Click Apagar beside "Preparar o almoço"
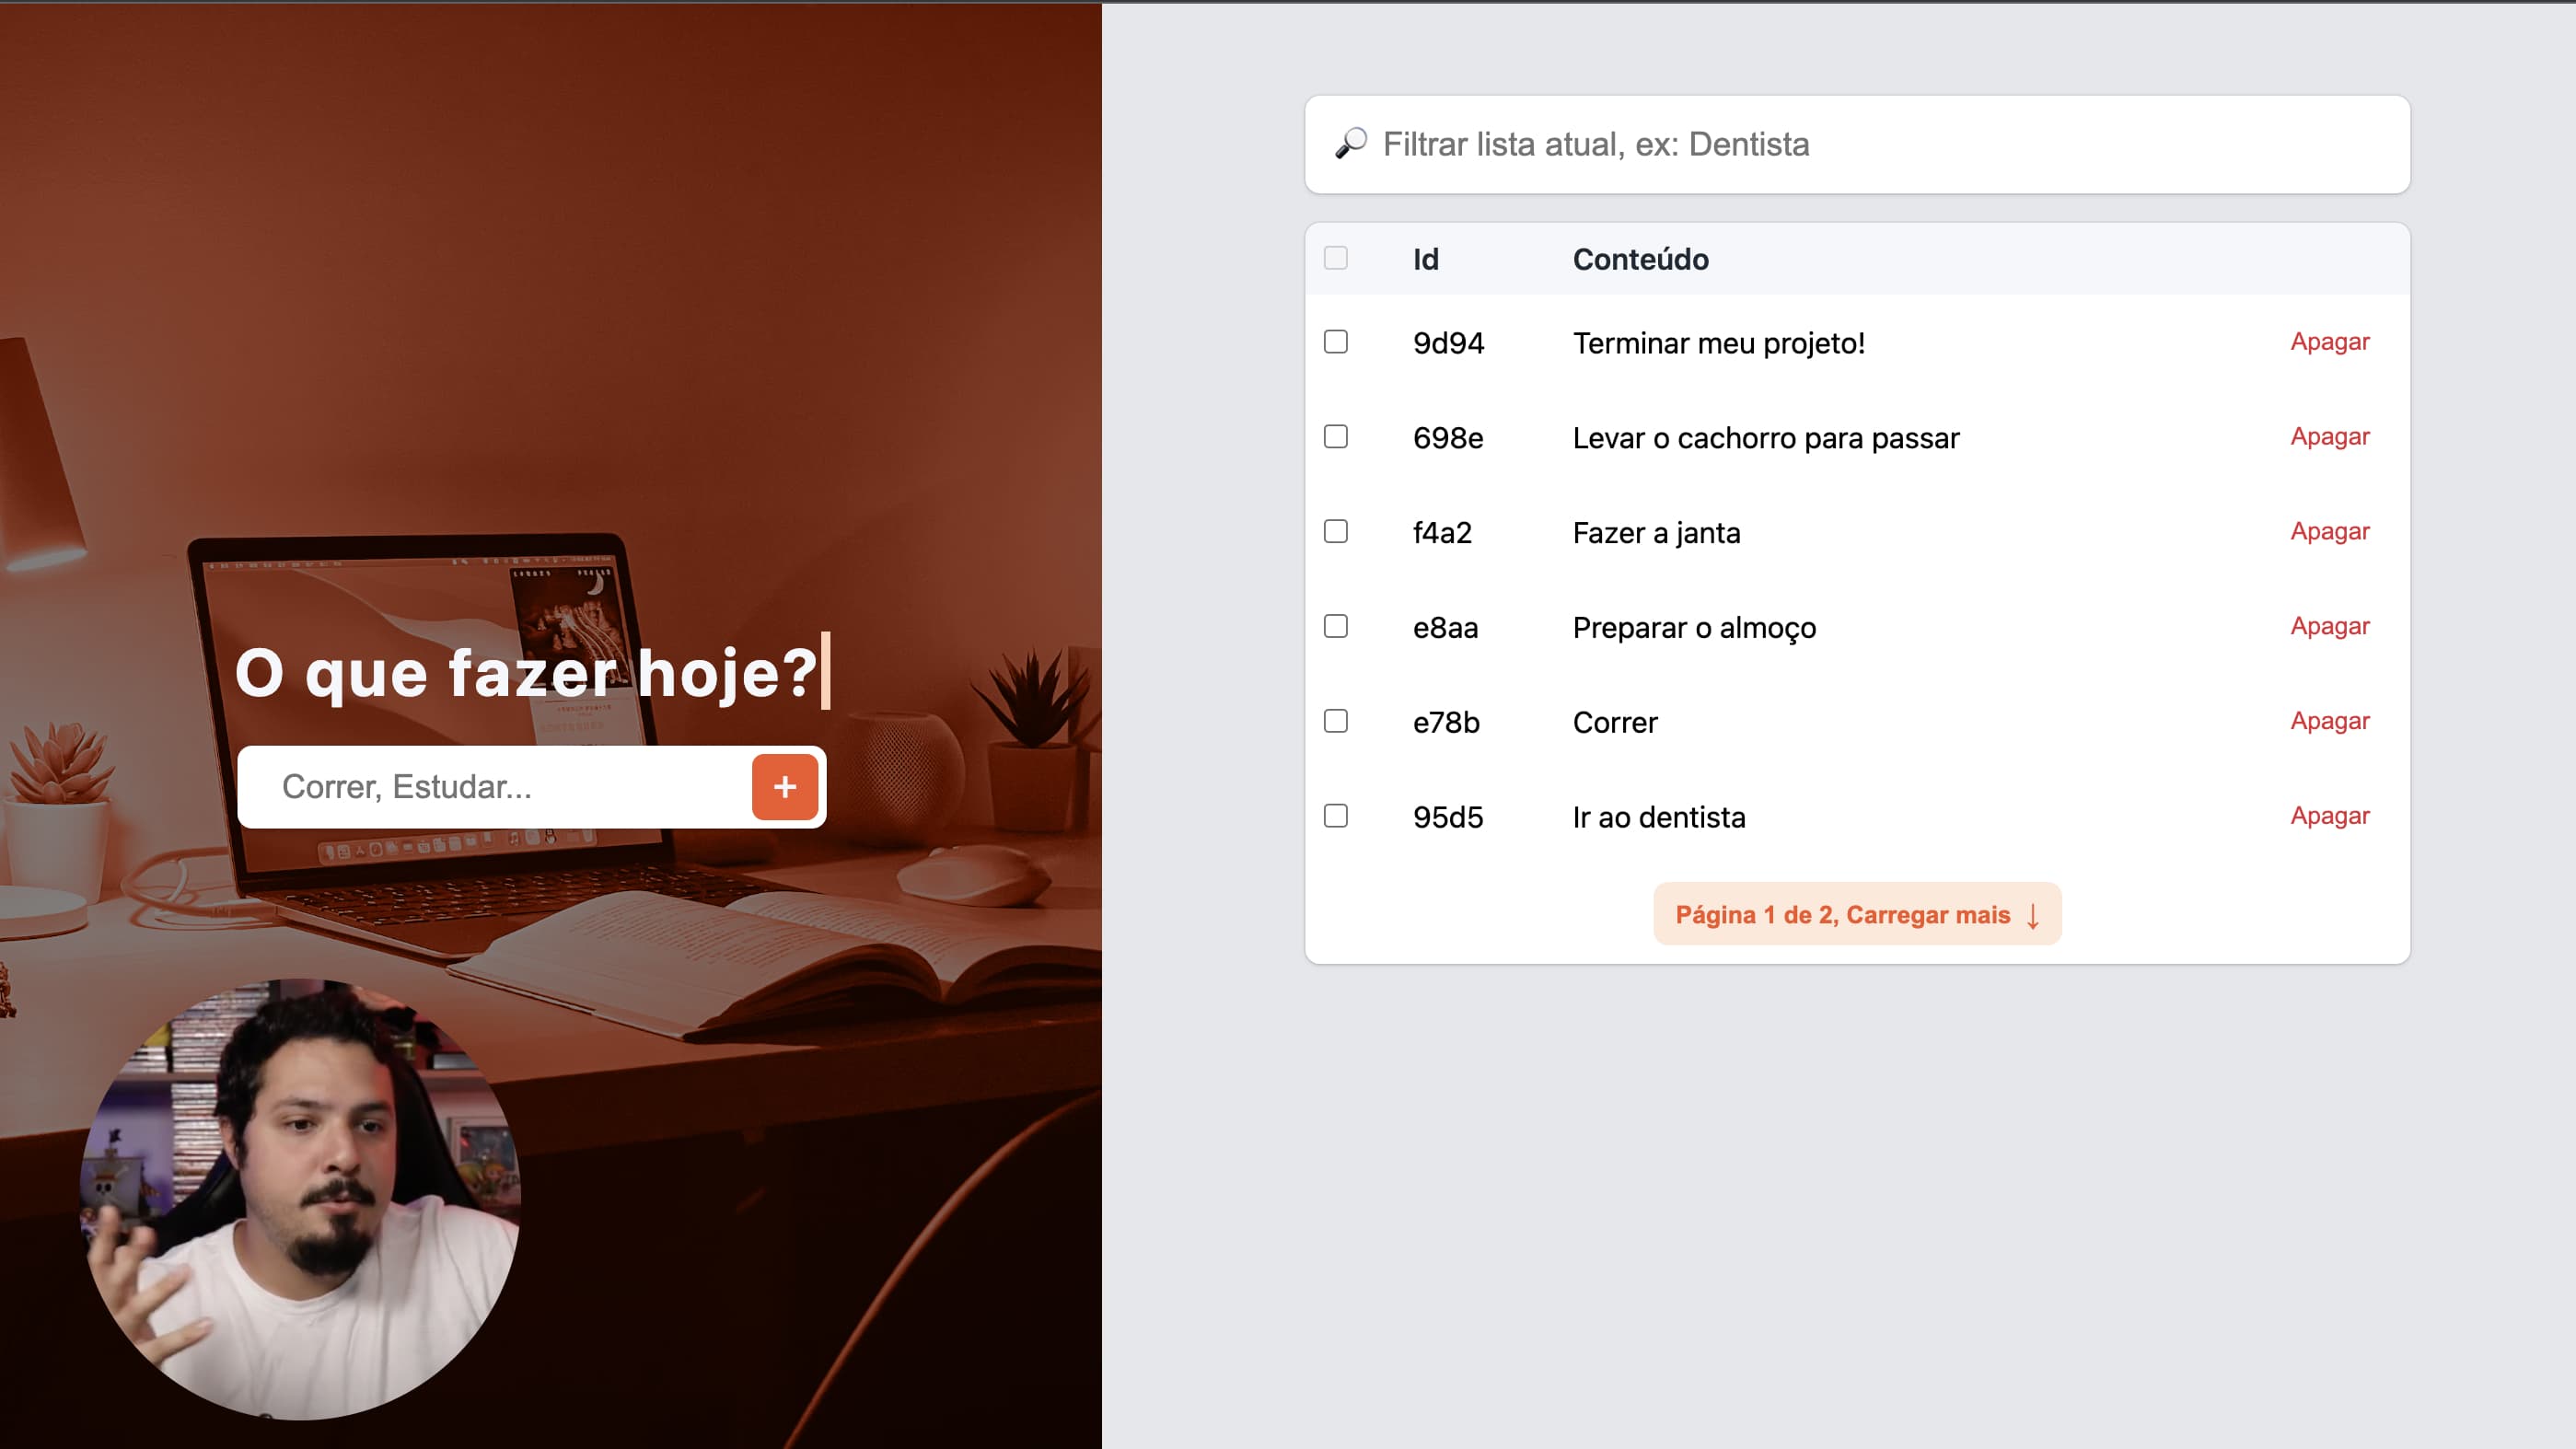The width and height of the screenshot is (2576, 1449). click(x=2330, y=625)
